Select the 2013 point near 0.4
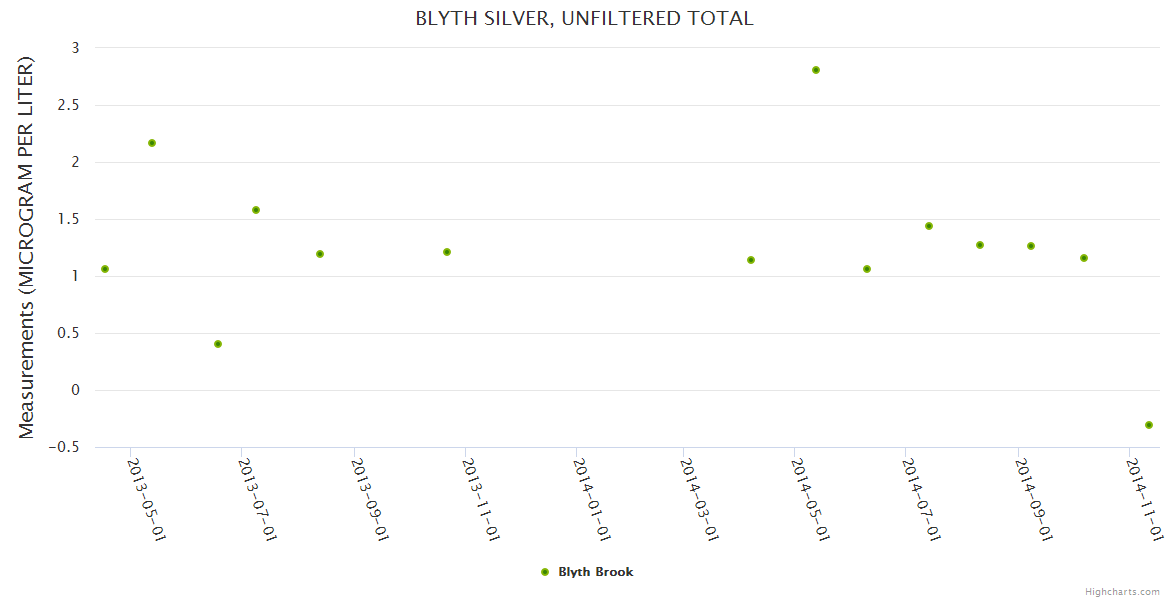This screenshot has width=1170, height=600. [218, 344]
